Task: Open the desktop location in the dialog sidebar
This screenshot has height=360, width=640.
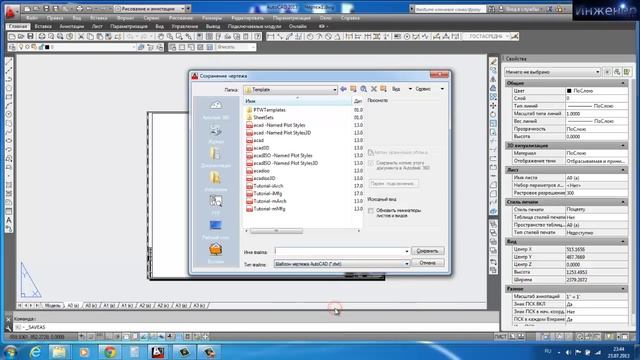Action: pos(216,229)
